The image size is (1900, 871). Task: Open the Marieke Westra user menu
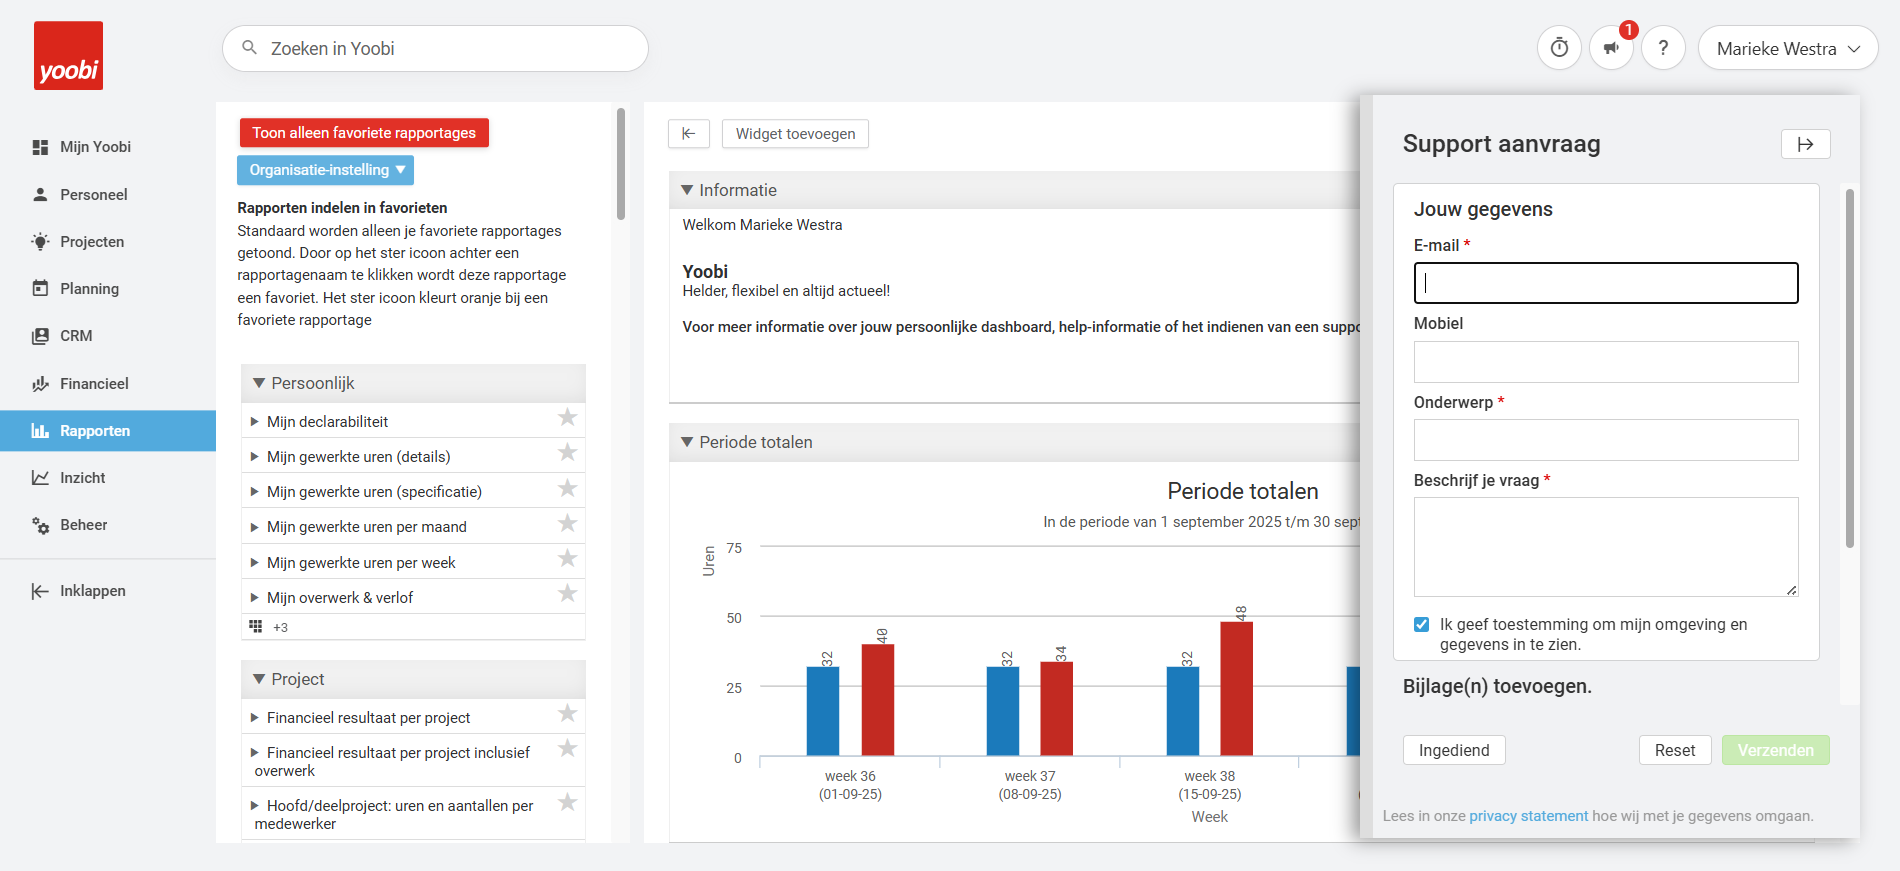click(x=1787, y=48)
